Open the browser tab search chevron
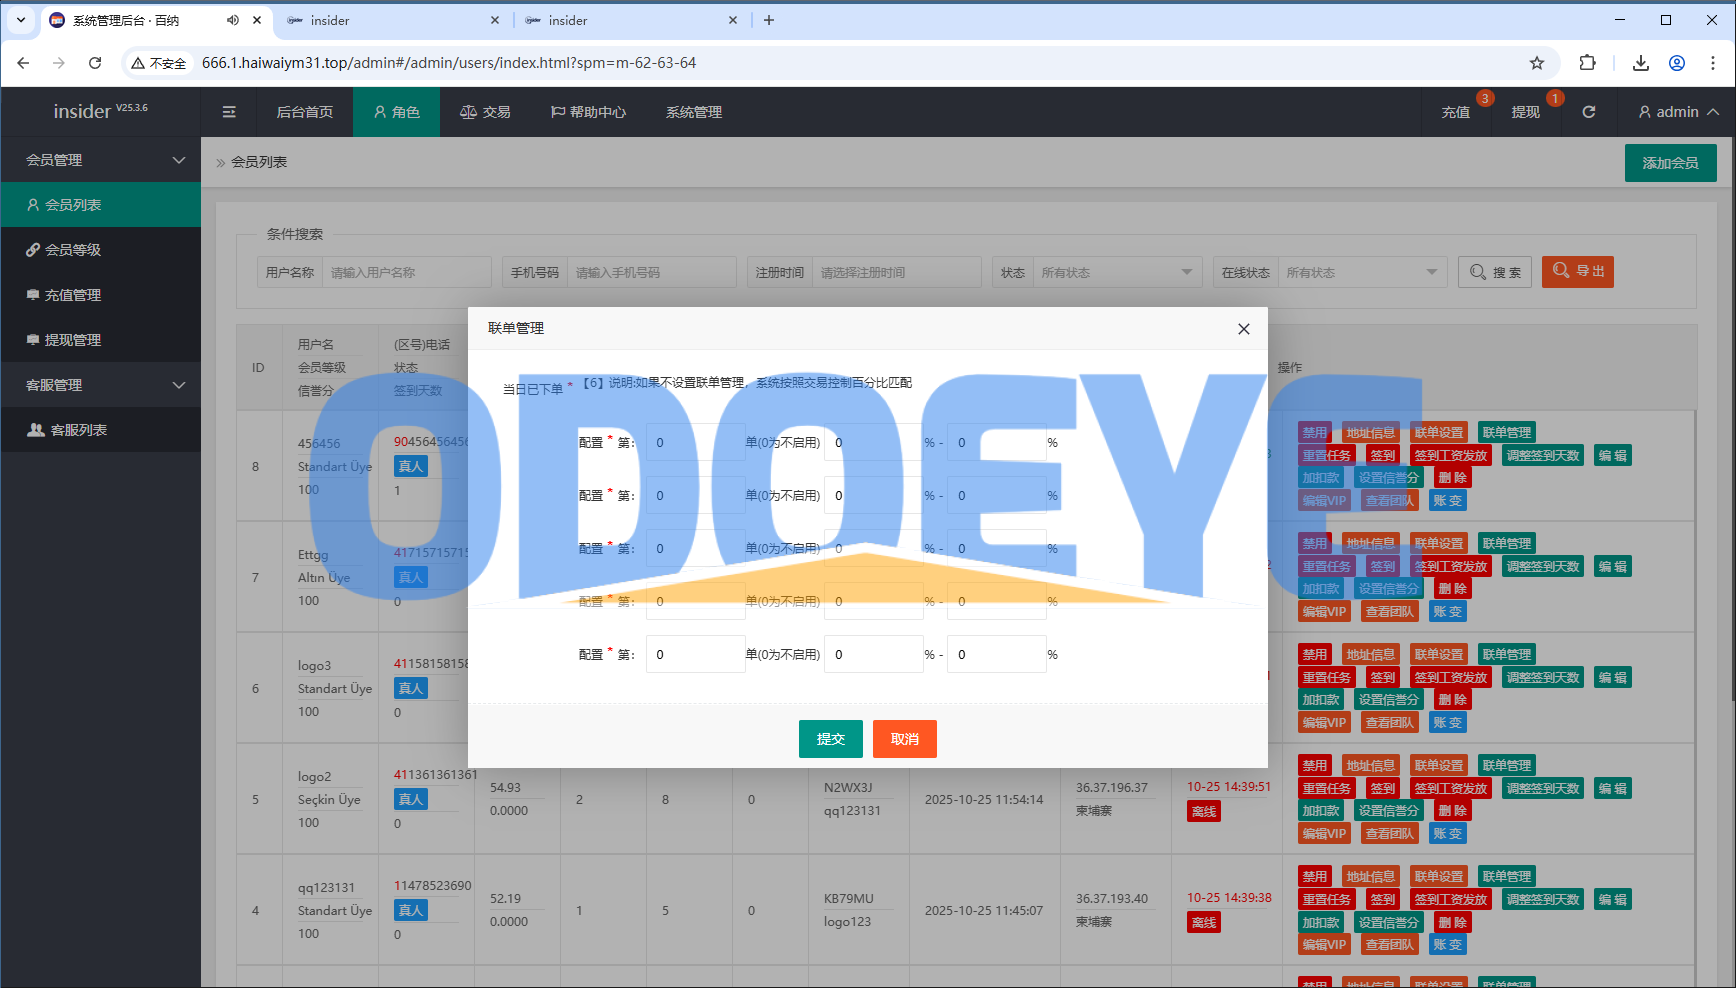Viewport: 1736px width, 988px height. point(20,20)
